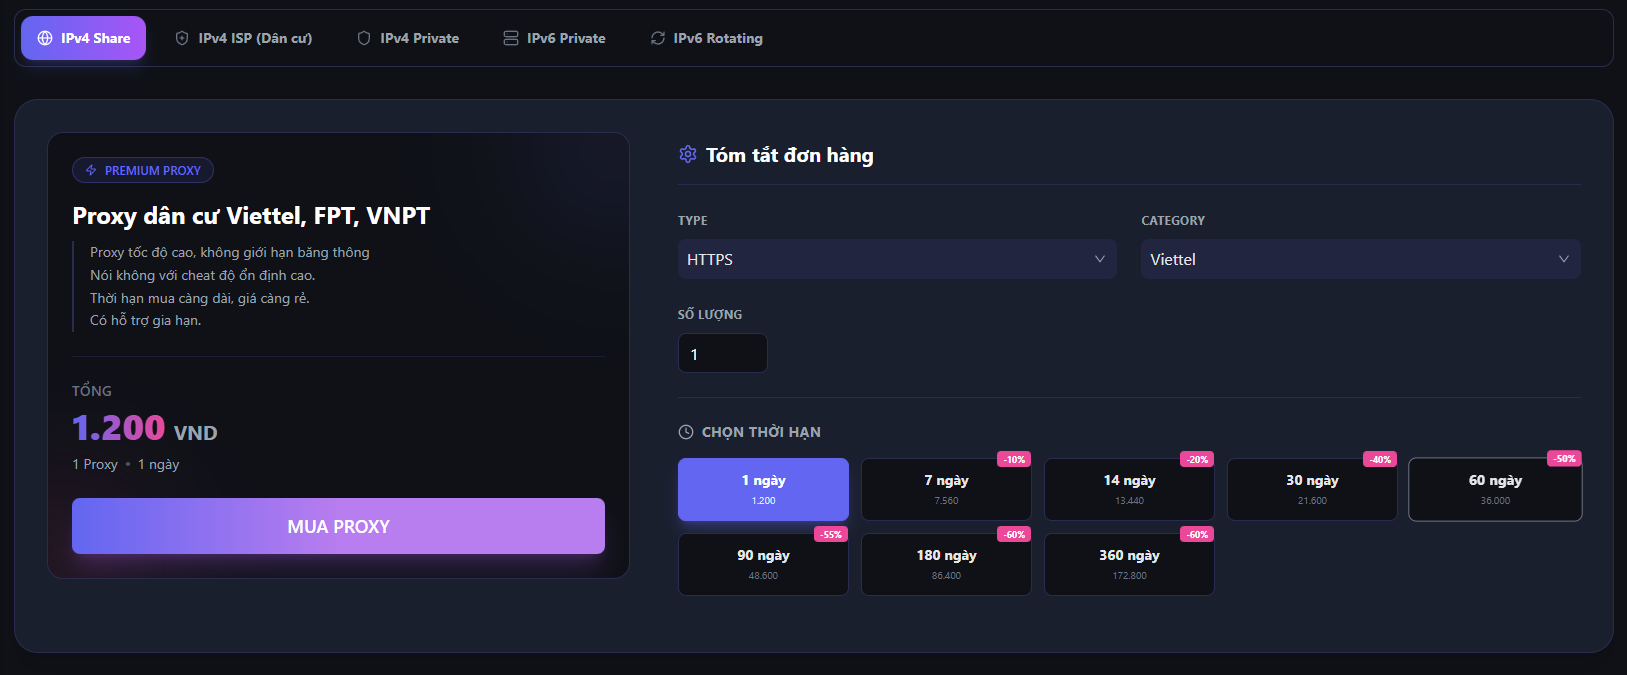The image size is (1627, 675).
Task: Click the '1 Proxy • 1 ngày' summary text
Action: pyautogui.click(x=126, y=464)
